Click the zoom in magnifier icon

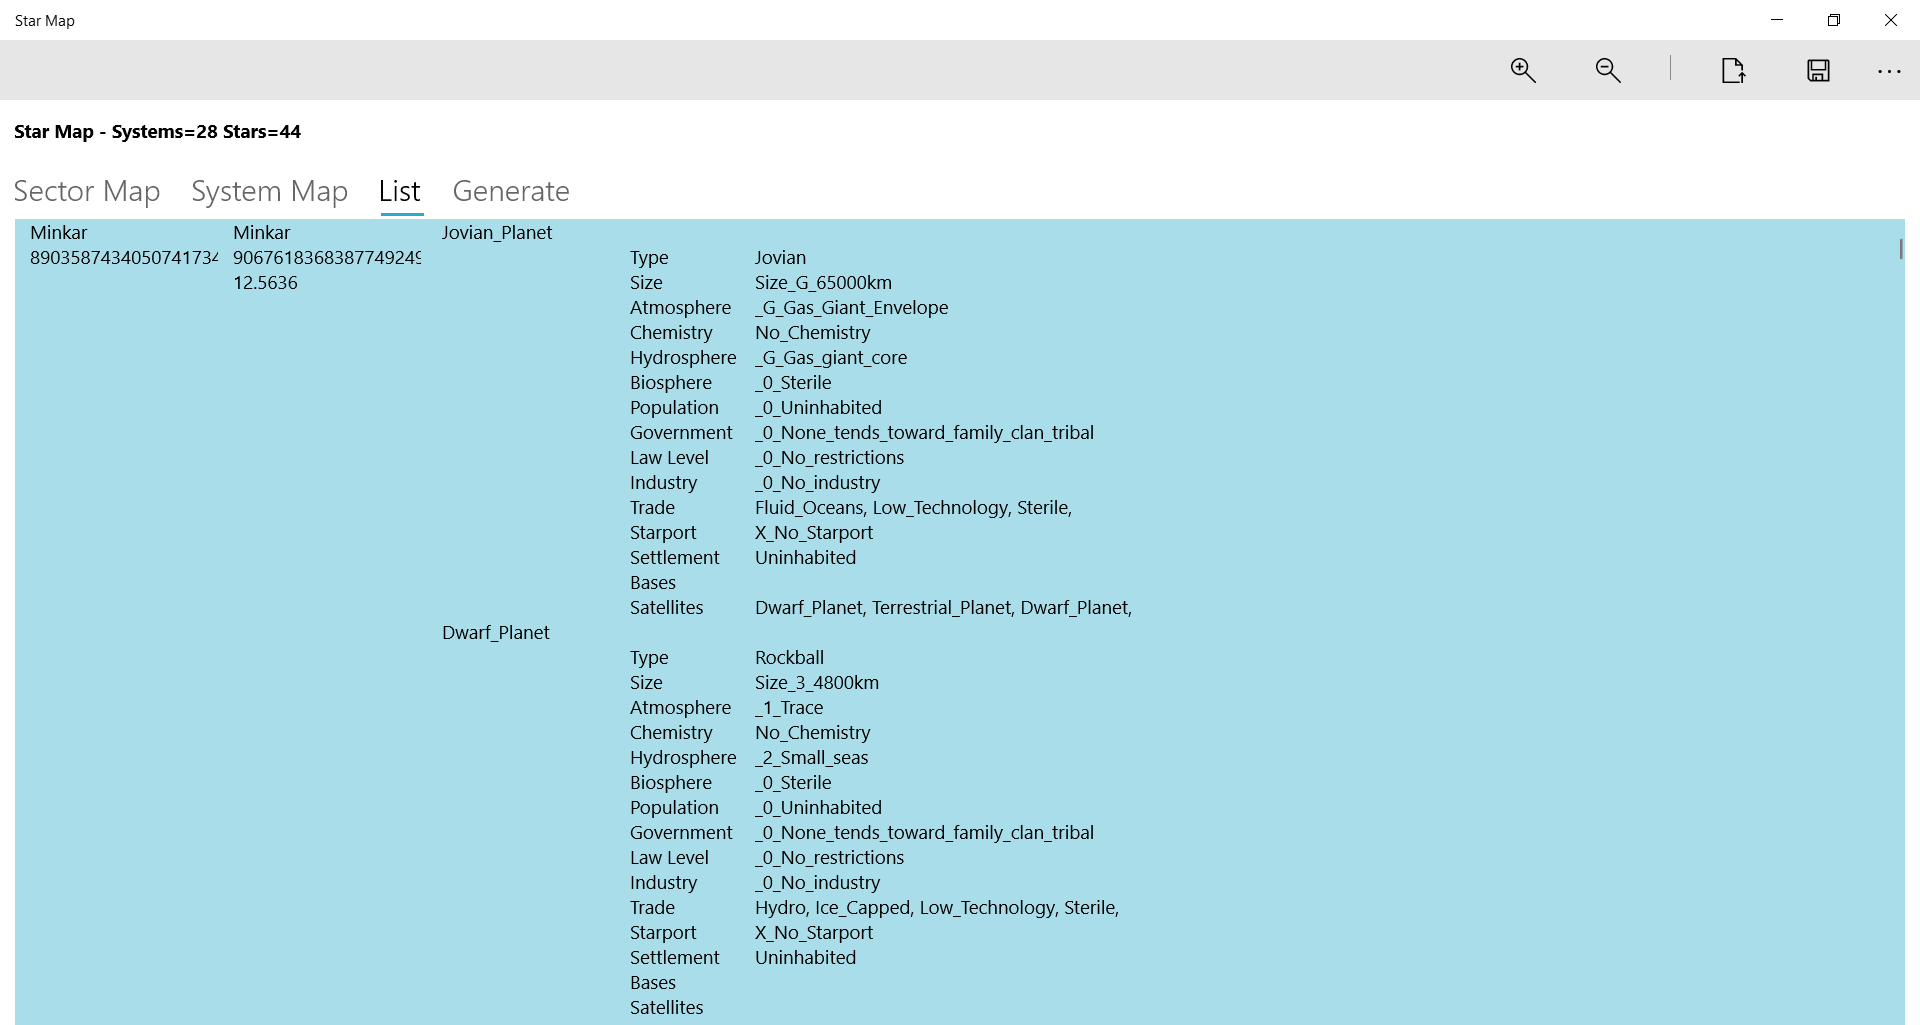1523,70
